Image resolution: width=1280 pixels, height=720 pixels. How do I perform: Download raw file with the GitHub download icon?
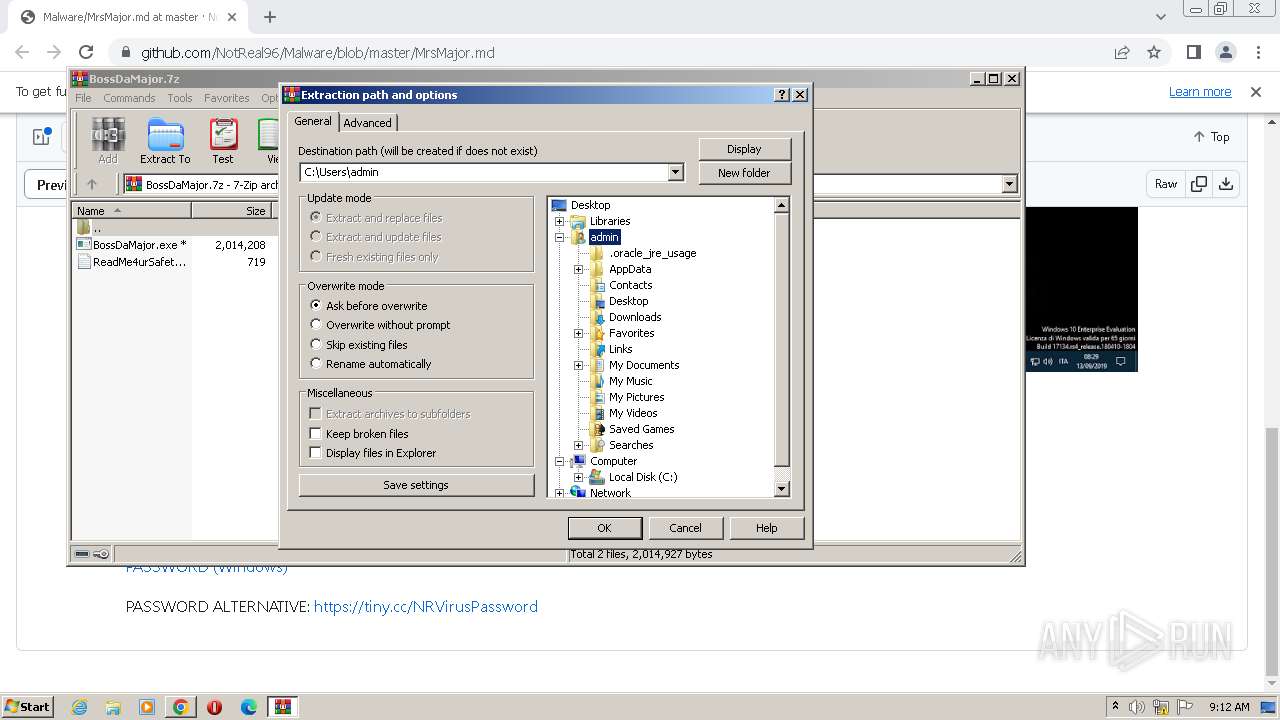1226,184
